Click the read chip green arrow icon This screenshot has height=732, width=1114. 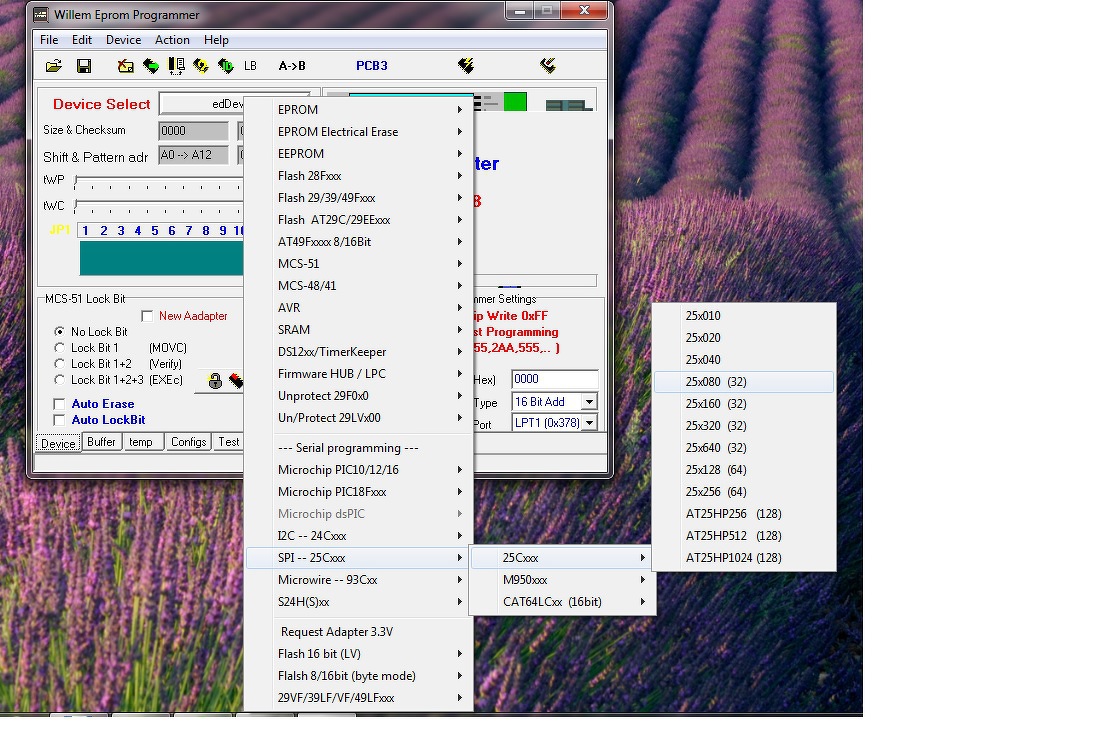(x=151, y=66)
